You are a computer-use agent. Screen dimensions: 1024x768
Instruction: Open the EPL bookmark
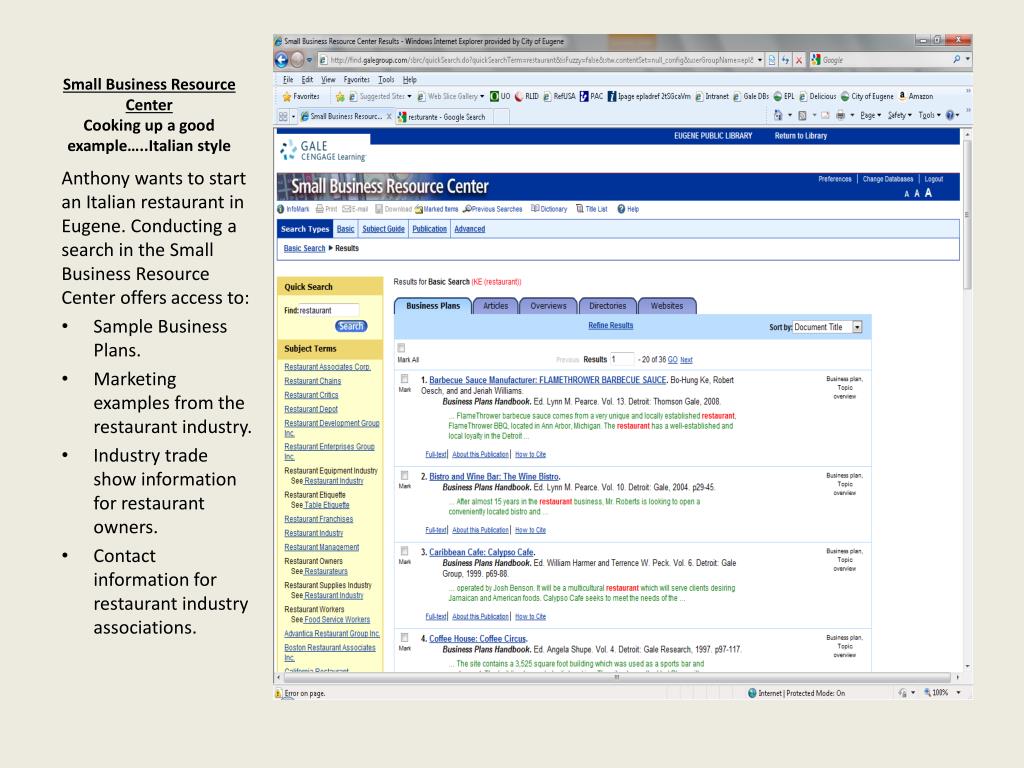click(x=784, y=97)
